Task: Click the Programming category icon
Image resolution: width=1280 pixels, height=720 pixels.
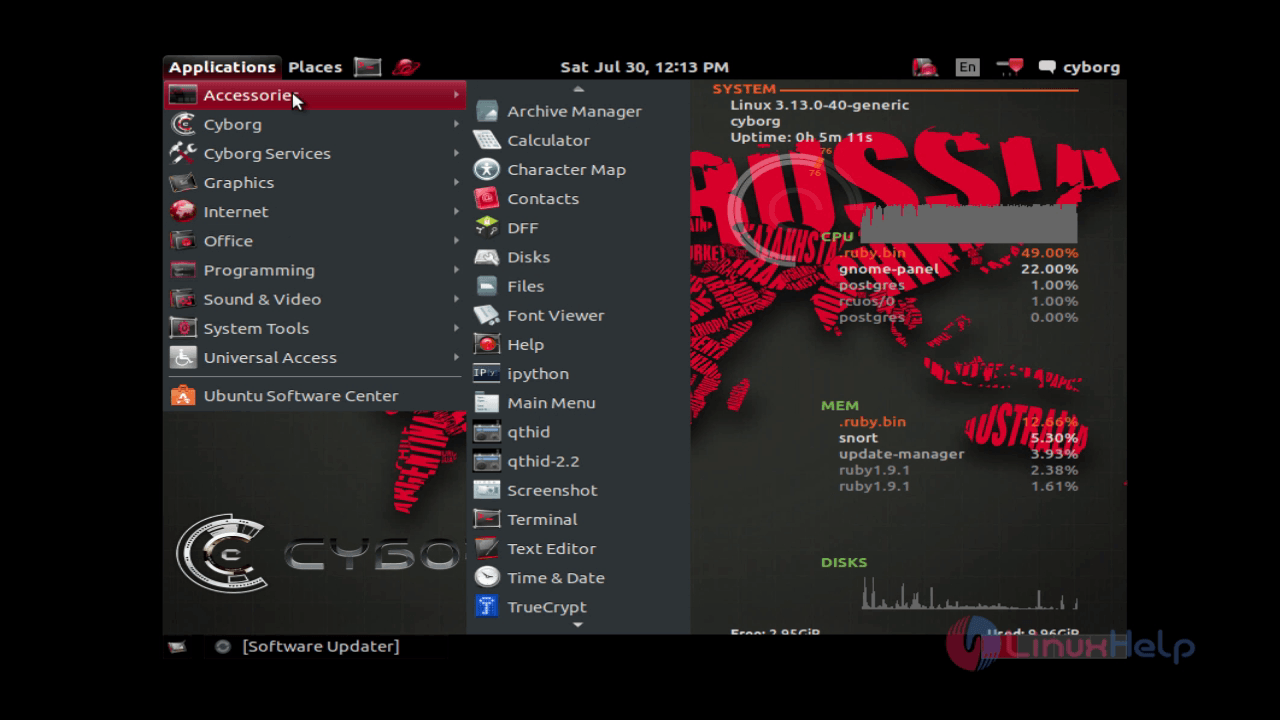Action: 183,270
